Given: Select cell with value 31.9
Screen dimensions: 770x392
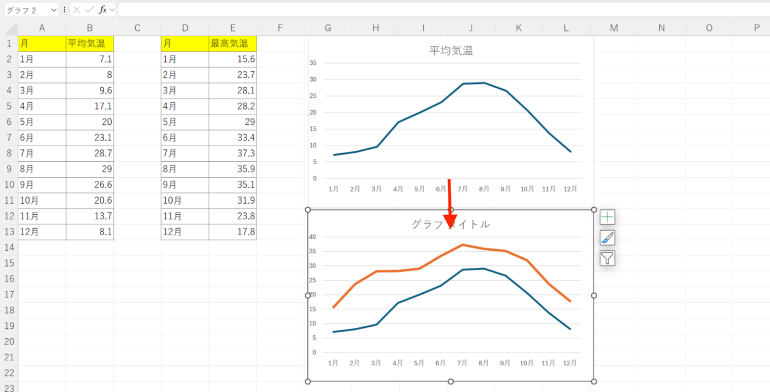Looking at the screenshot, I should [x=232, y=201].
